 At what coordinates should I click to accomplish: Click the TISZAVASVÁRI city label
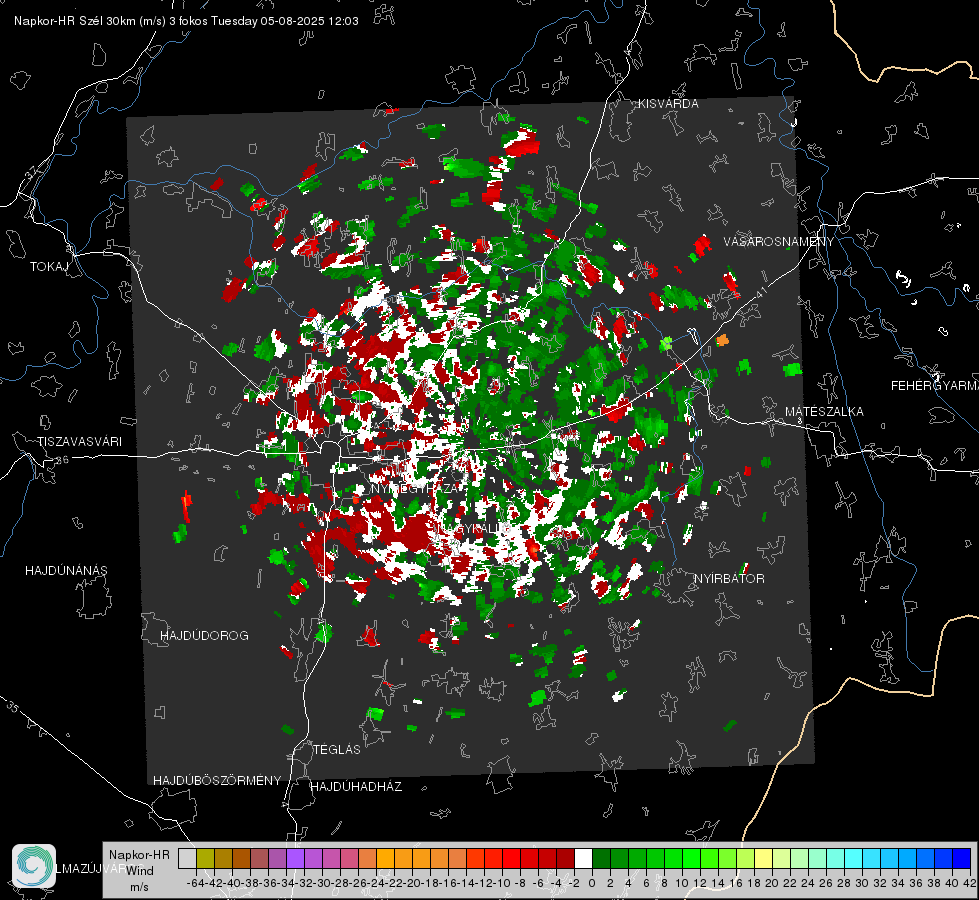click(79, 442)
